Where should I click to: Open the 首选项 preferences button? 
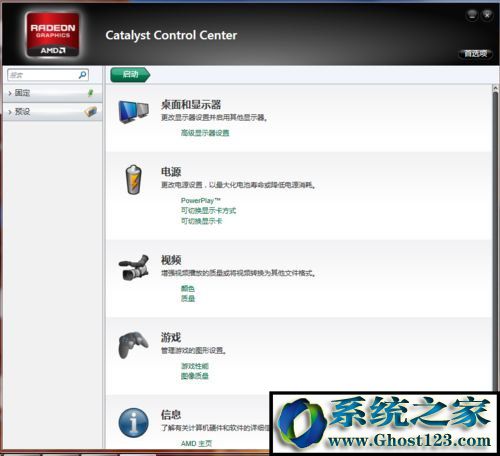click(x=476, y=53)
